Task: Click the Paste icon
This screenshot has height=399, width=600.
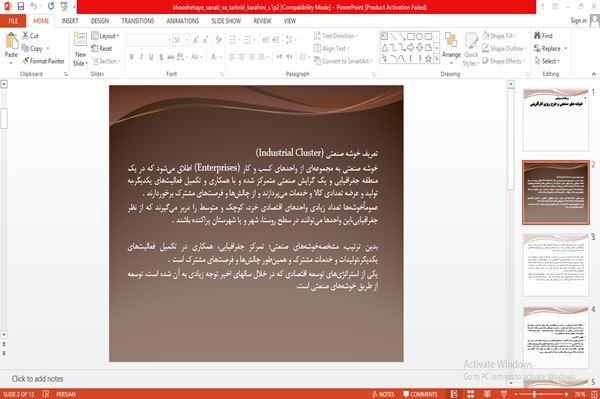Action: (x=11, y=40)
